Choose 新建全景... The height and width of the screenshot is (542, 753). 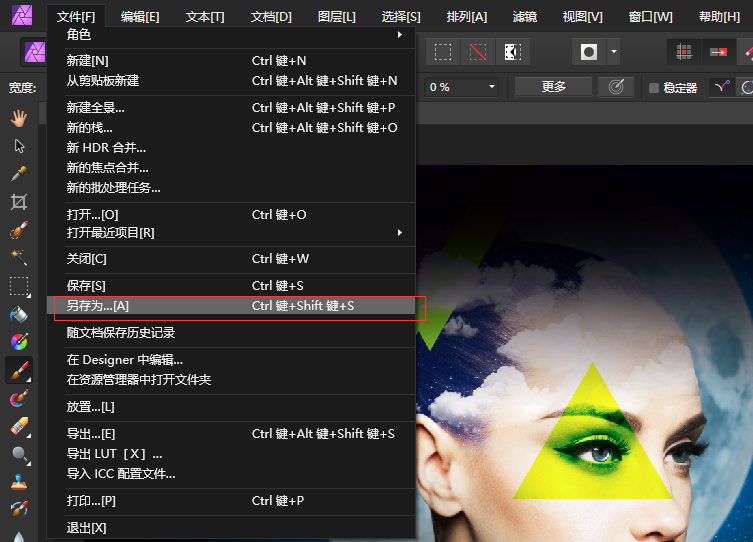click(231, 108)
